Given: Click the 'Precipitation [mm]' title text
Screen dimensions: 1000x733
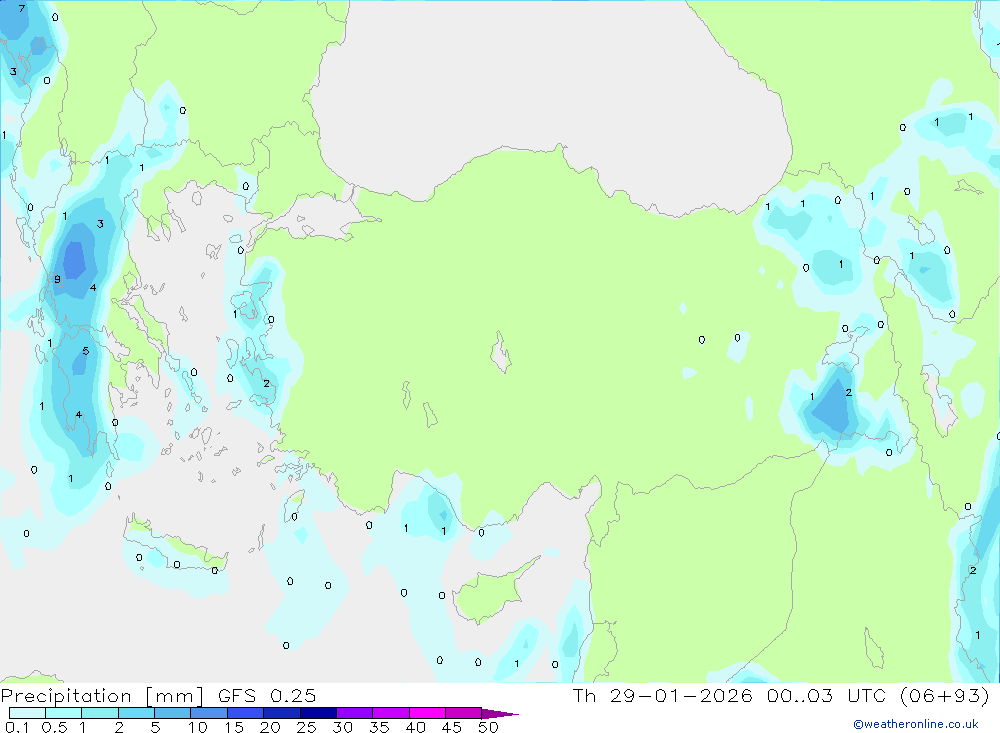Looking at the screenshot, I should [x=102, y=696].
